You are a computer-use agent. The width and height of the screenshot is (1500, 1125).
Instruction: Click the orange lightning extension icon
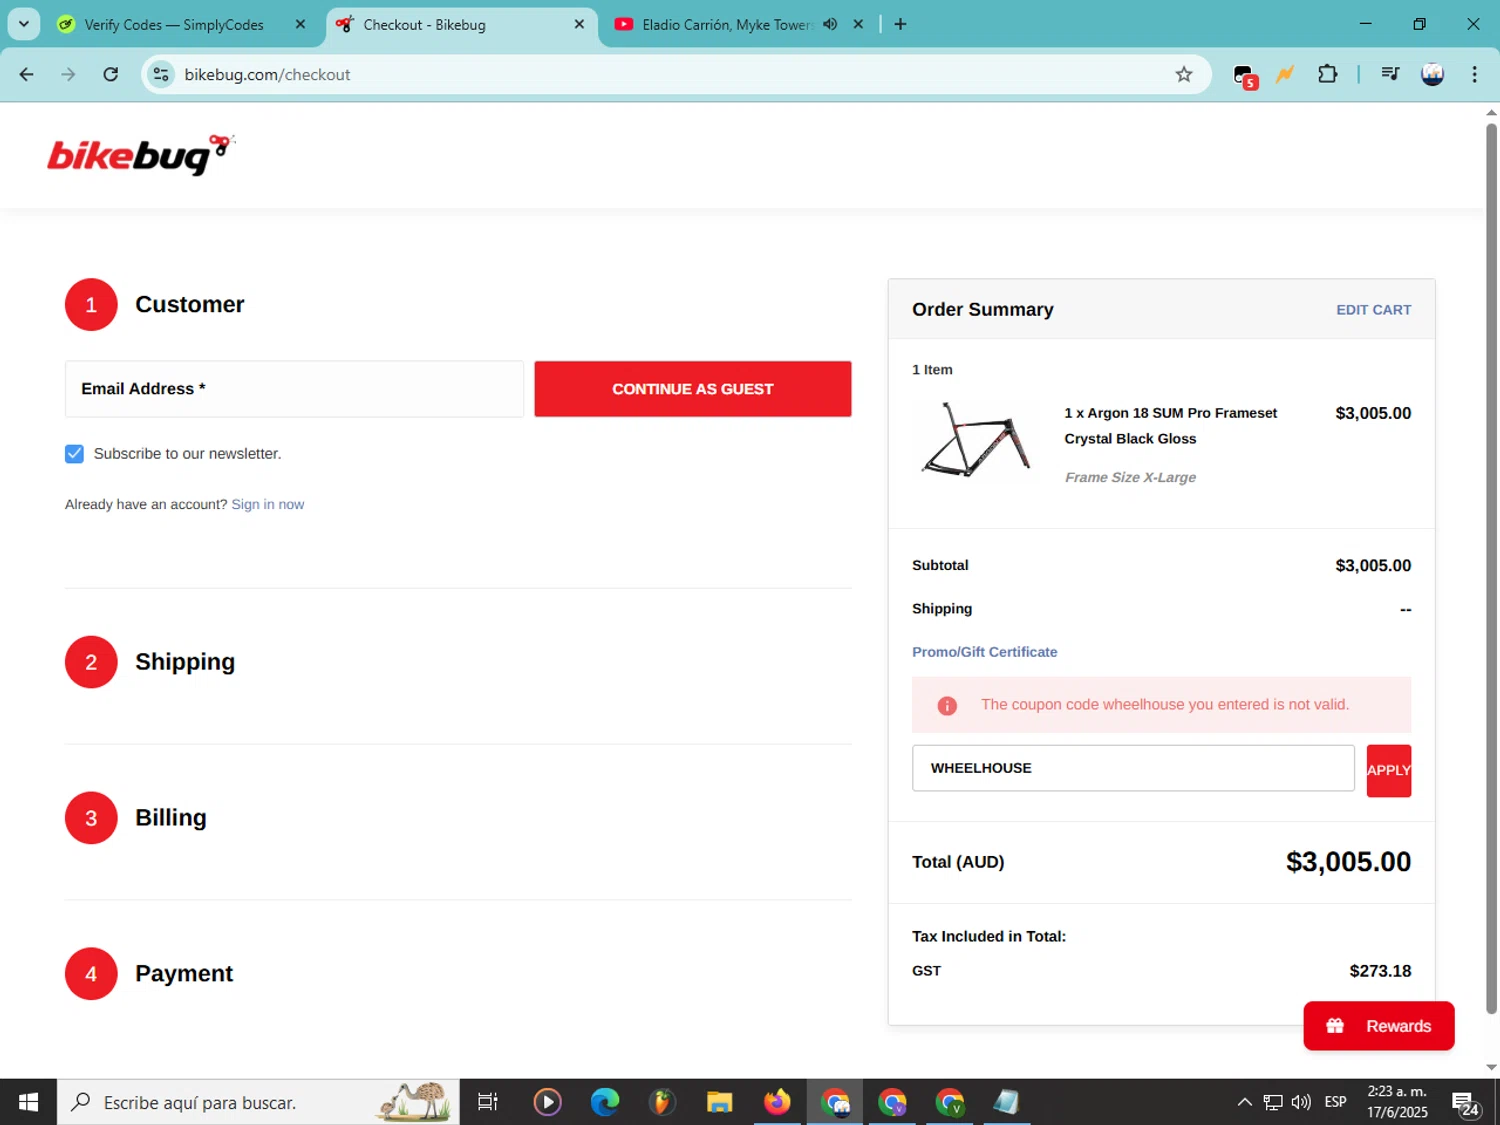(x=1285, y=74)
